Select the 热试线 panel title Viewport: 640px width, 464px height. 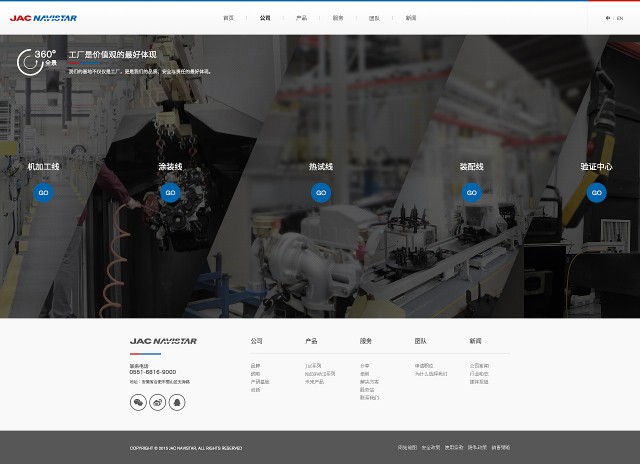[321, 167]
